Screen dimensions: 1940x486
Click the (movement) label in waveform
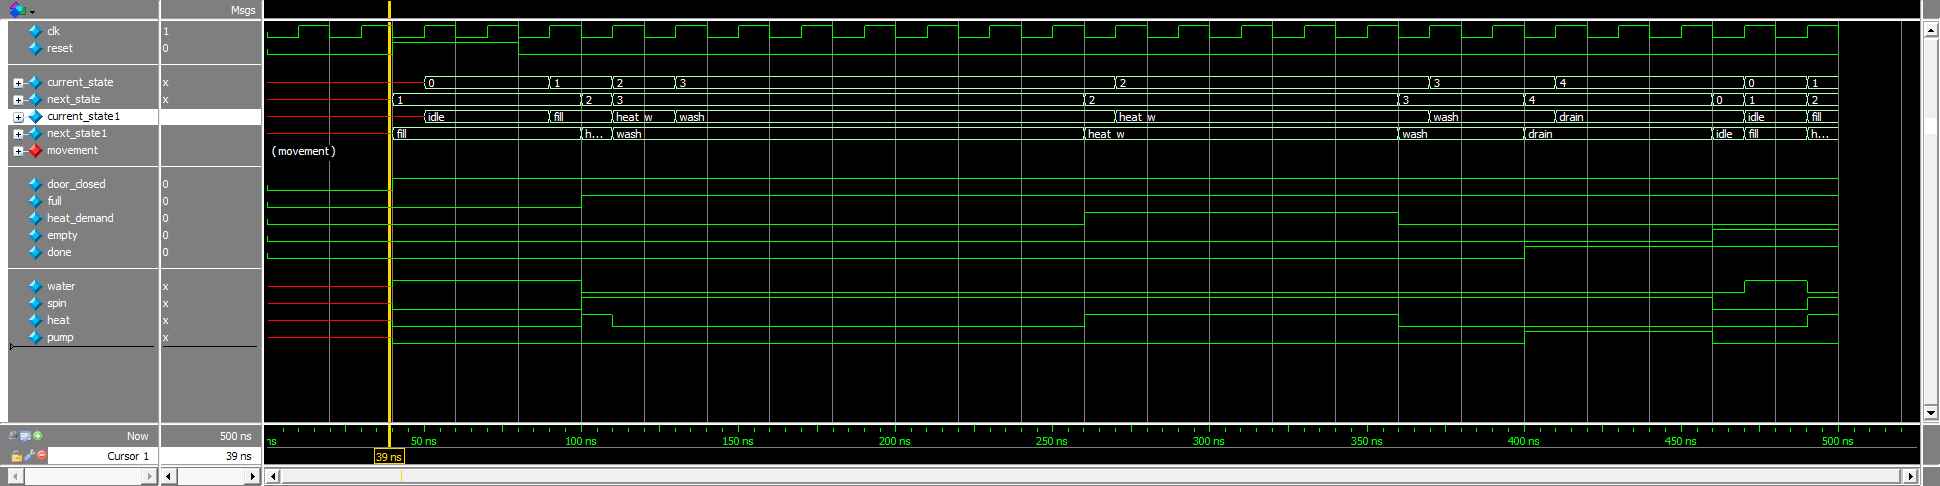tap(304, 151)
